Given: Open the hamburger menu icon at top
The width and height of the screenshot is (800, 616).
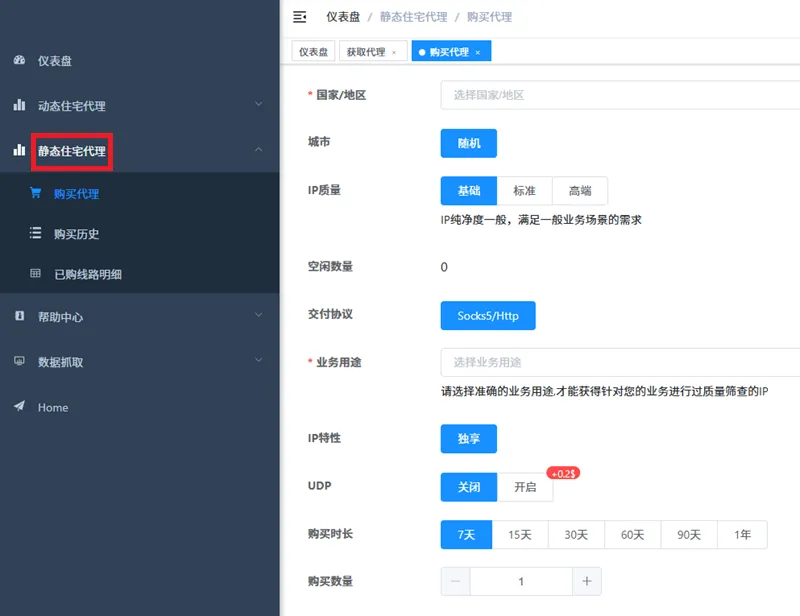Looking at the screenshot, I should point(299,16).
